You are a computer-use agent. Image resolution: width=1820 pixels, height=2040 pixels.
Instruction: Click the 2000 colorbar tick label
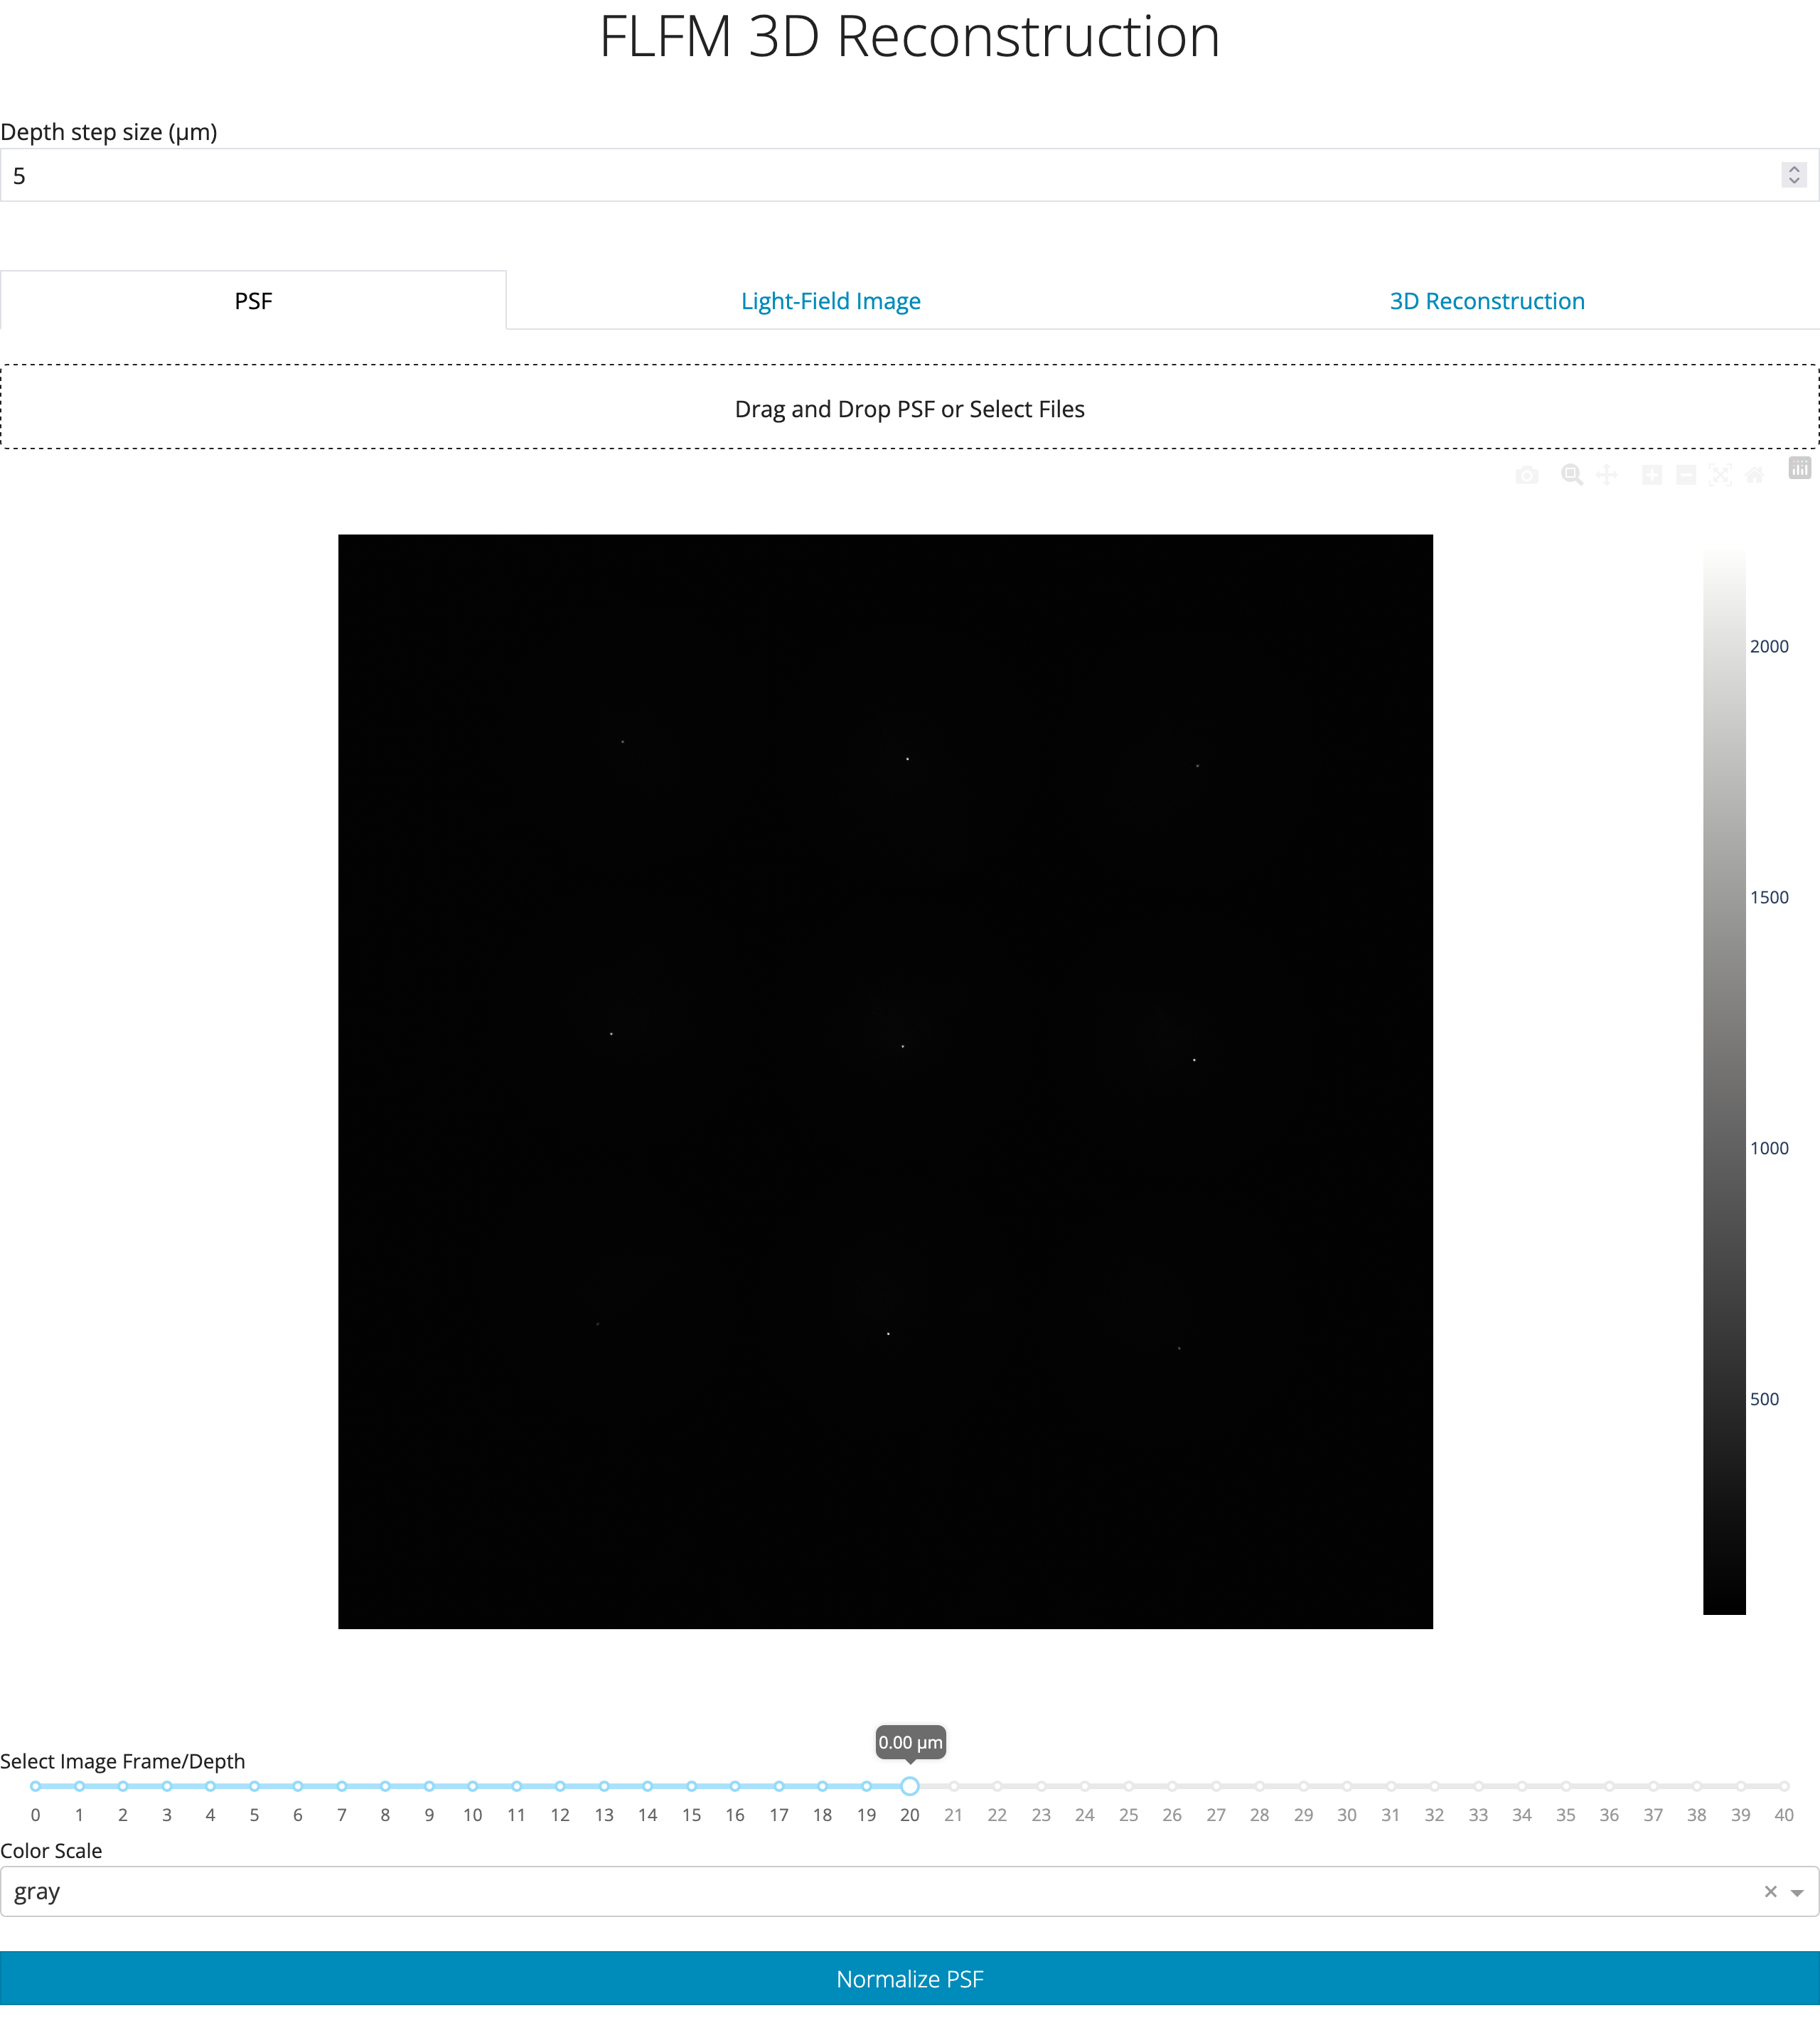1769,646
